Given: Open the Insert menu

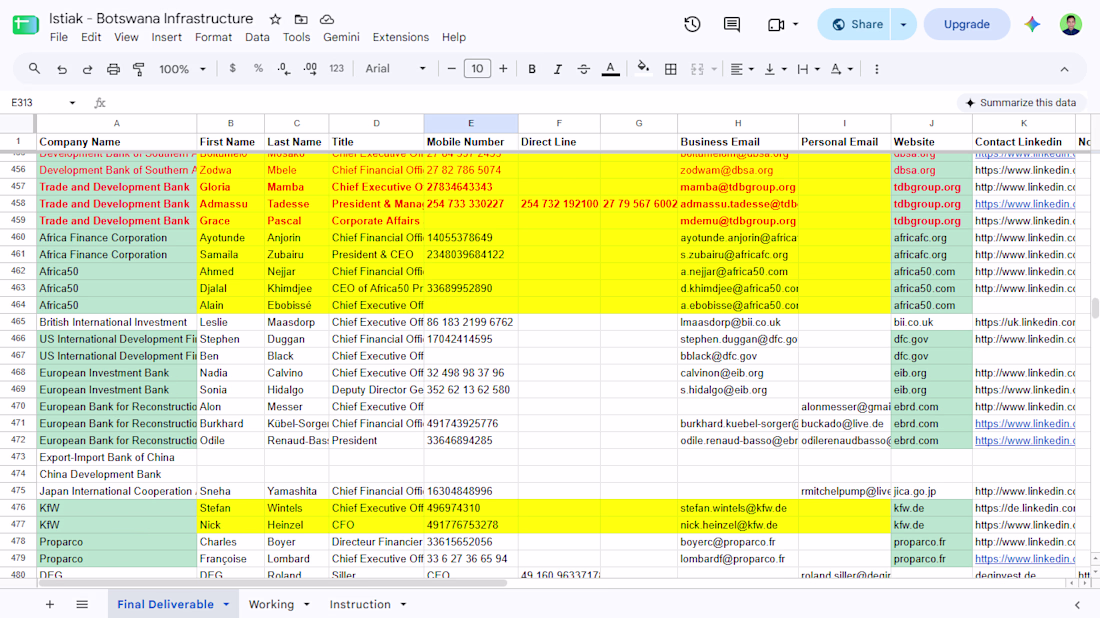Looking at the screenshot, I should [x=166, y=37].
